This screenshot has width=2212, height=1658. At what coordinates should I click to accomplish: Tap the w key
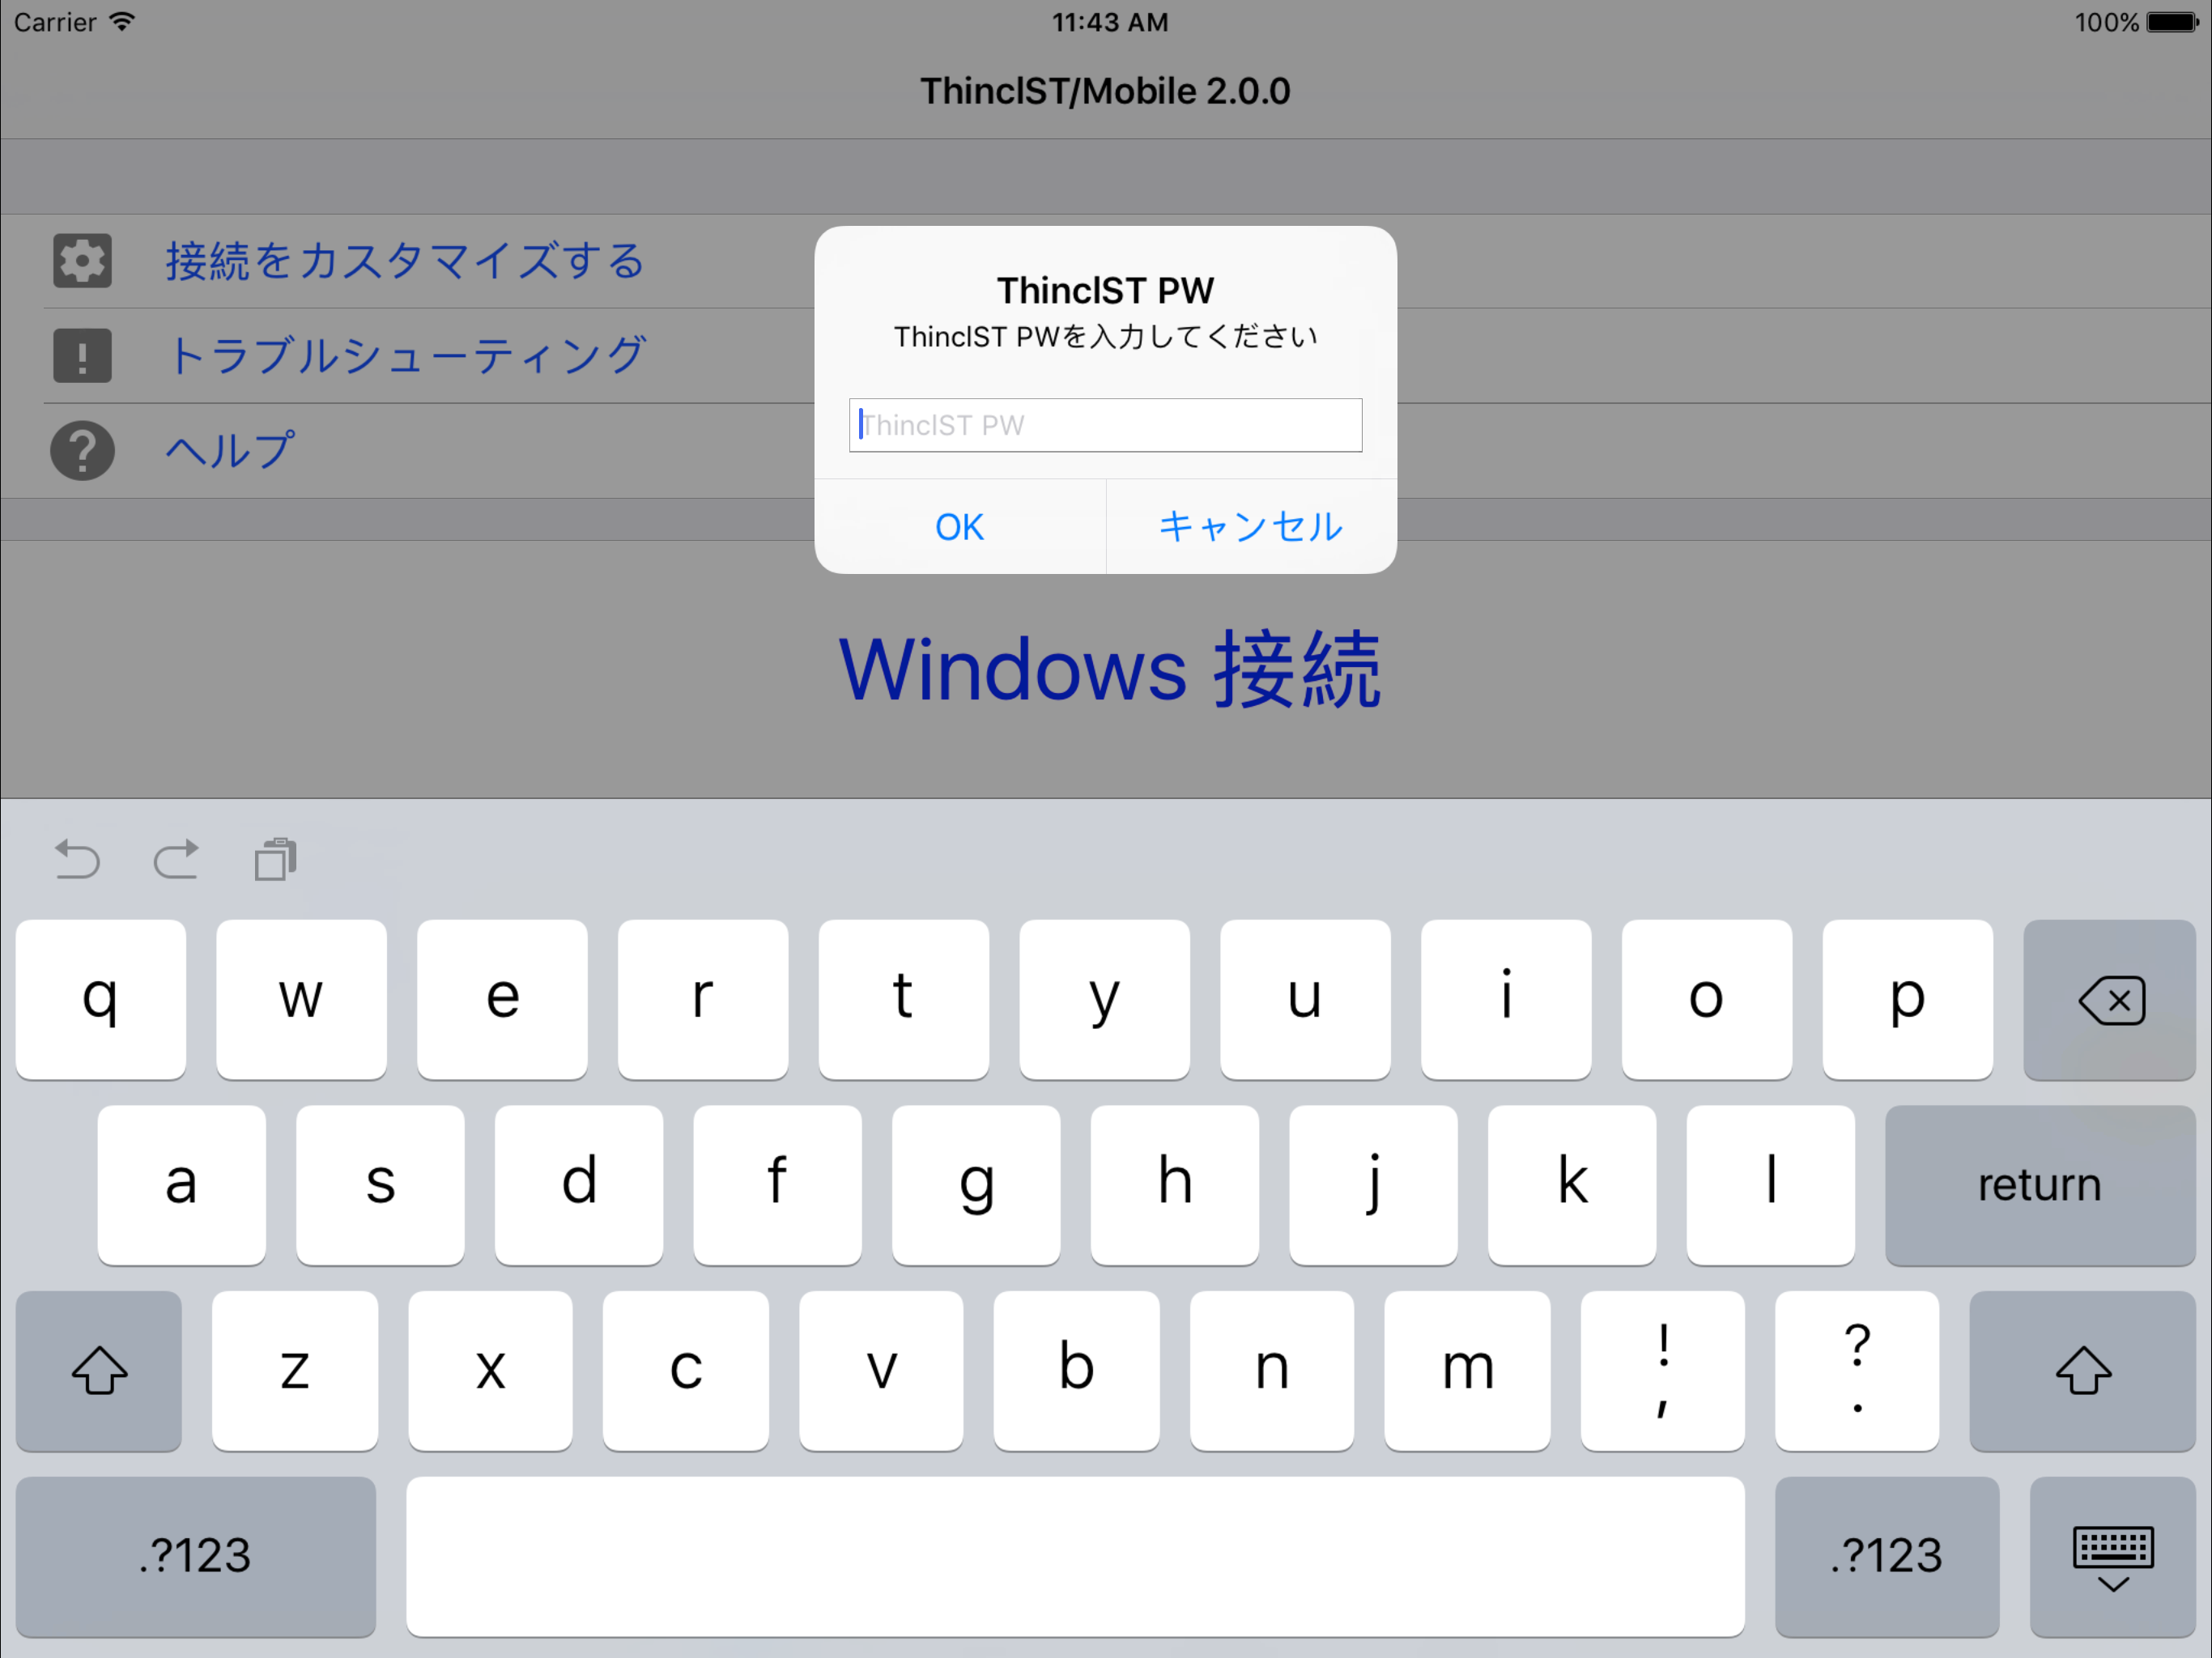tap(301, 999)
